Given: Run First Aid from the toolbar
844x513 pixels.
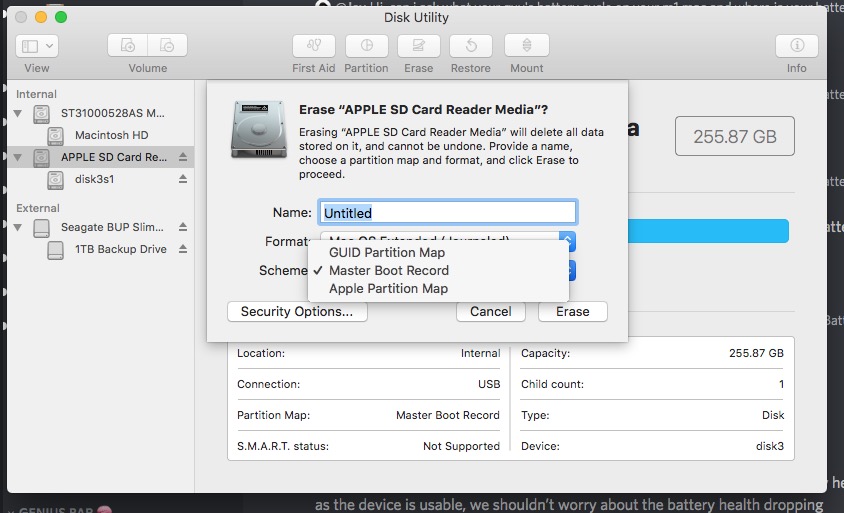Looking at the screenshot, I should tap(314, 45).
